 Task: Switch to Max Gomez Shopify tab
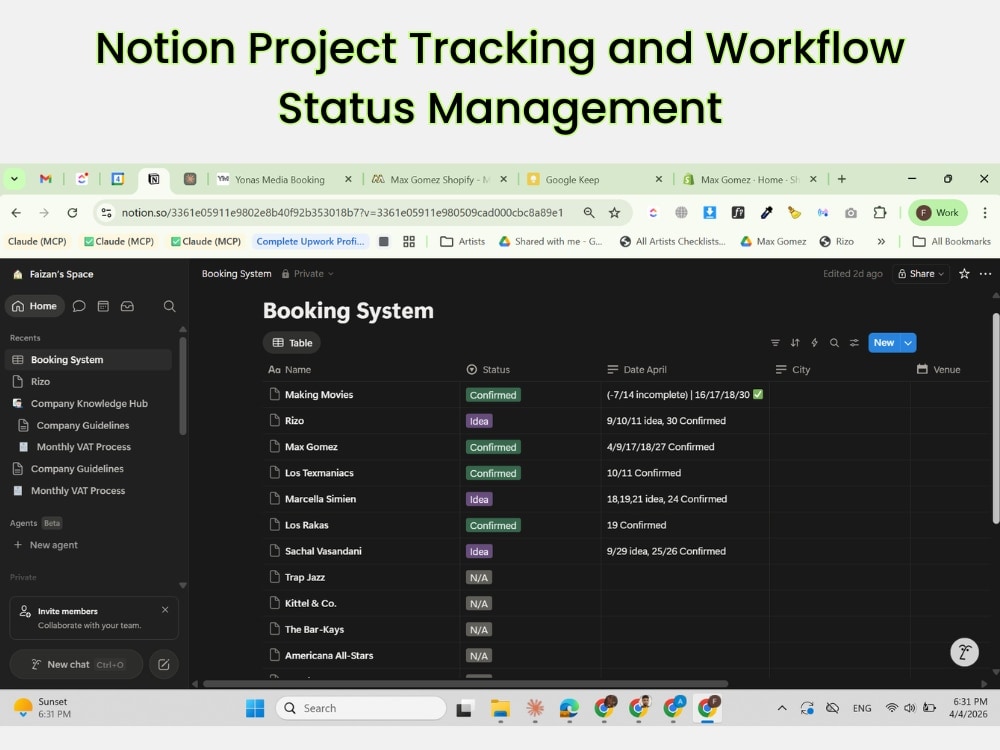click(440, 180)
